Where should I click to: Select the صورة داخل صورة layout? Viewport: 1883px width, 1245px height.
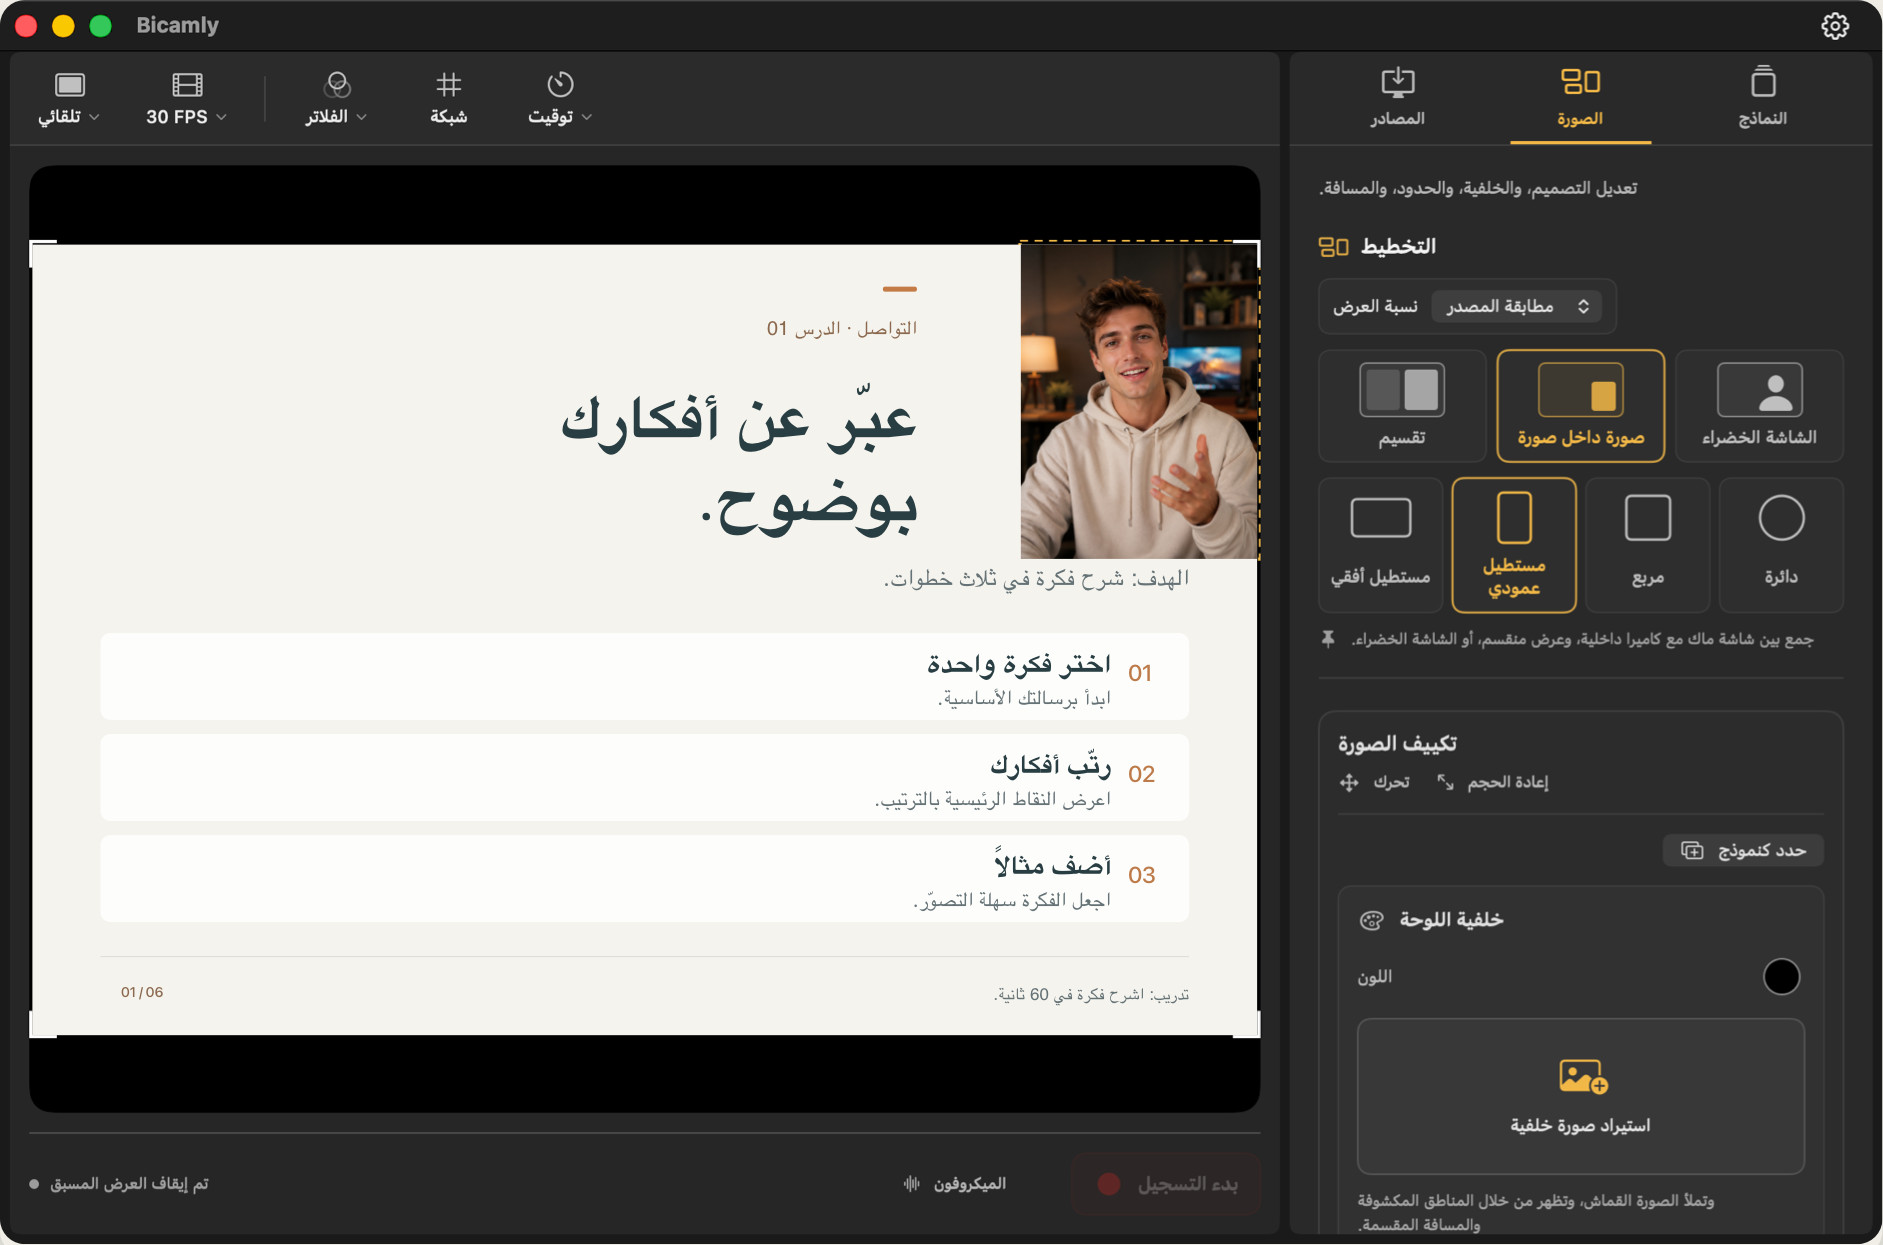[x=1580, y=406]
